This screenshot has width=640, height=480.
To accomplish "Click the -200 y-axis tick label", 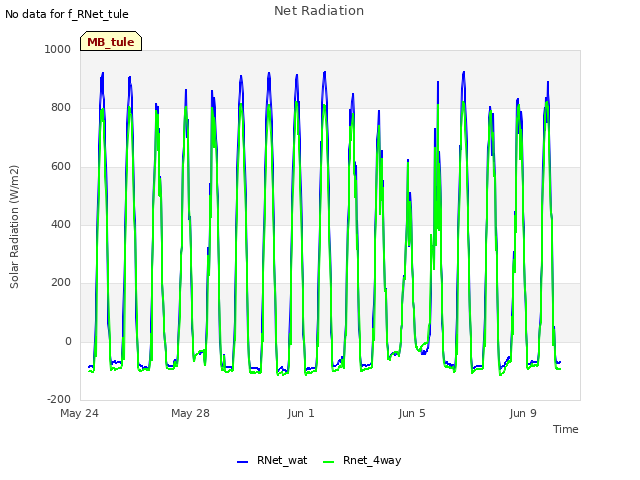I will pyautogui.click(x=59, y=399).
